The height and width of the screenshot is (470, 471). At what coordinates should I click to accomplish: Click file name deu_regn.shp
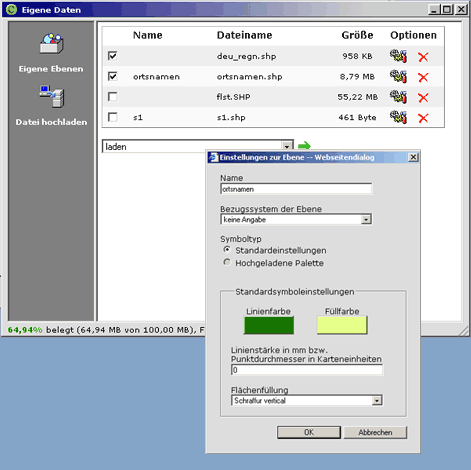pos(246,56)
